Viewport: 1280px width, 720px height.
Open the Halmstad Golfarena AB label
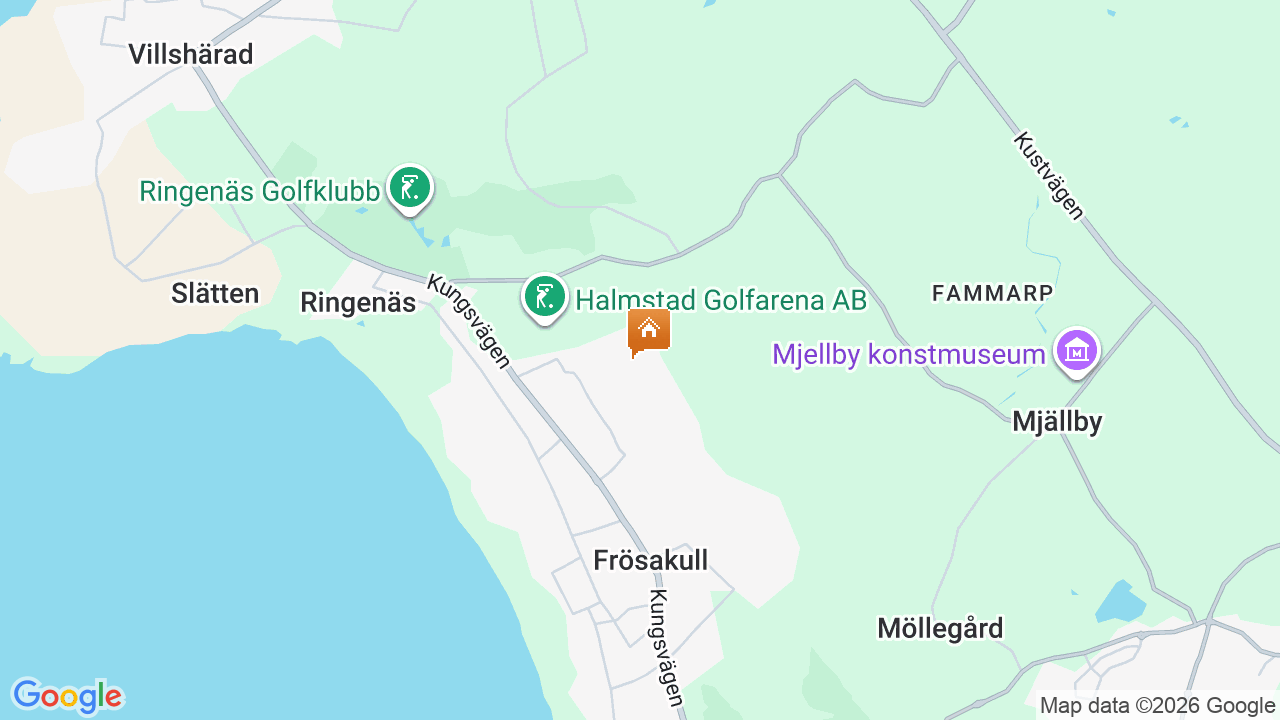721,300
